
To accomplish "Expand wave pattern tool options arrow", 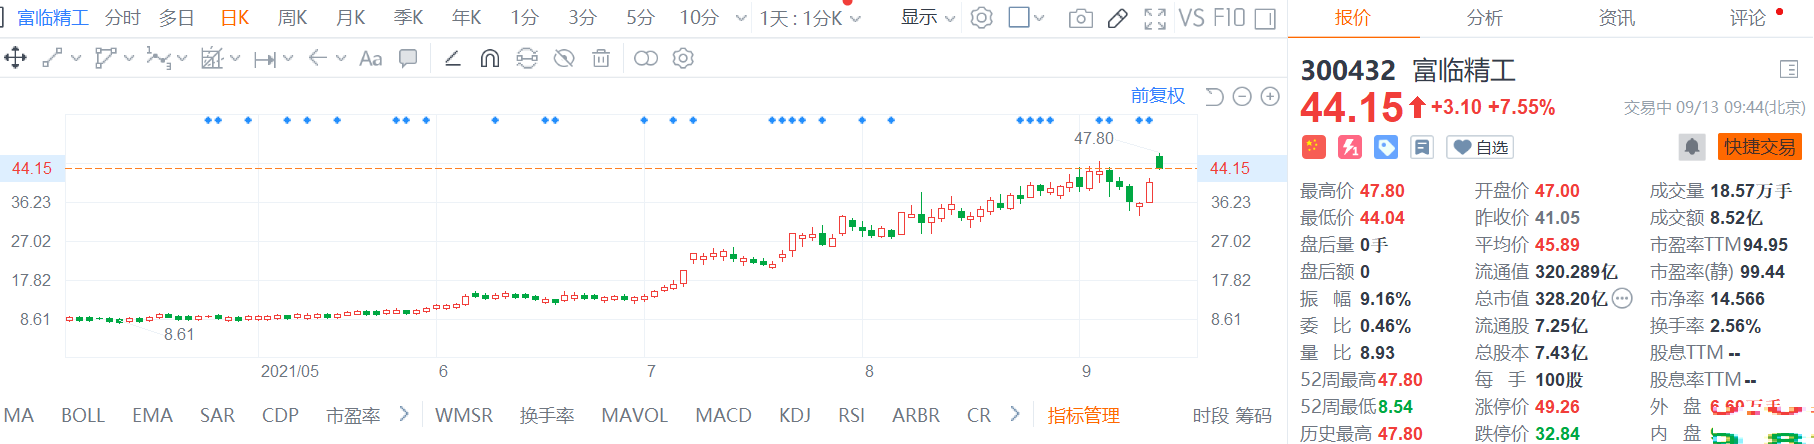I will point(182,59).
